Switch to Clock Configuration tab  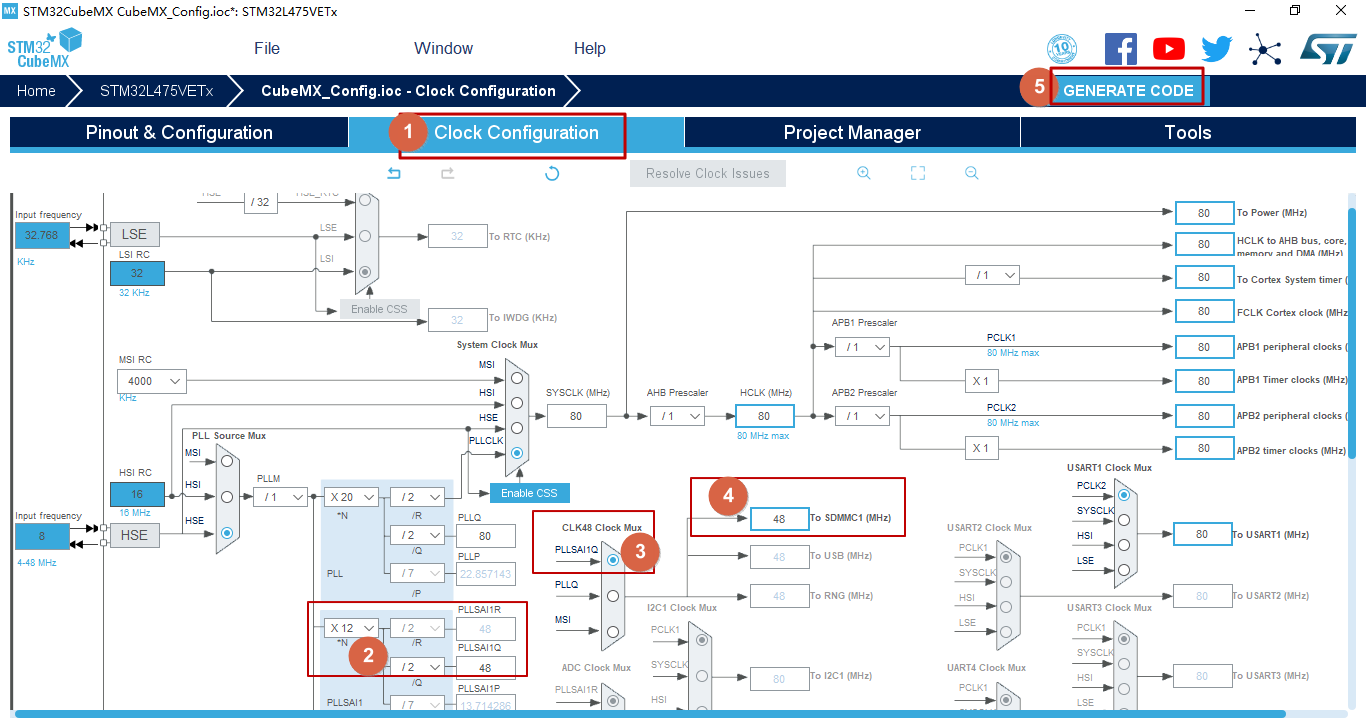coord(516,133)
